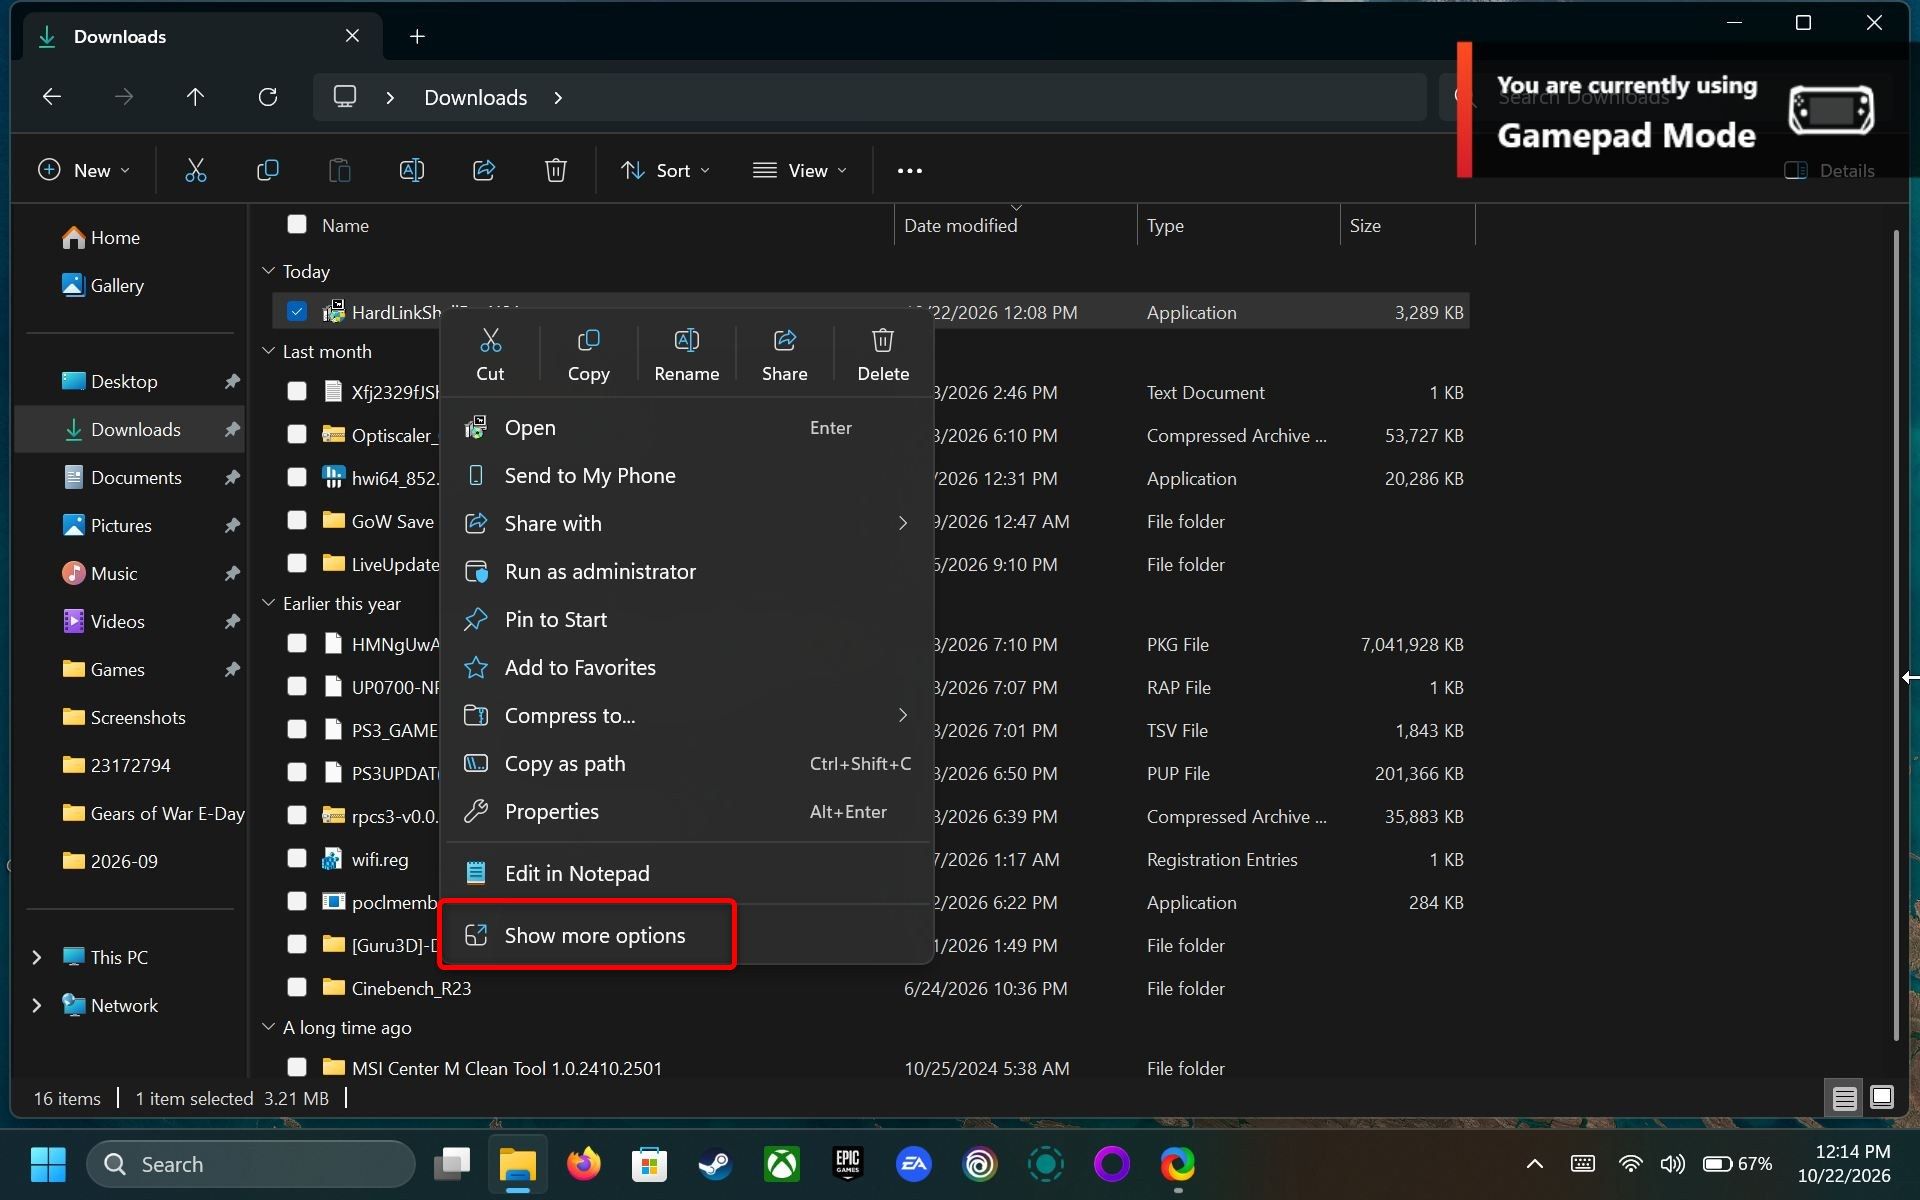Screen dimensions: 1920x1200
Task: Click Cut in the context menu
Action: (490, 354)
